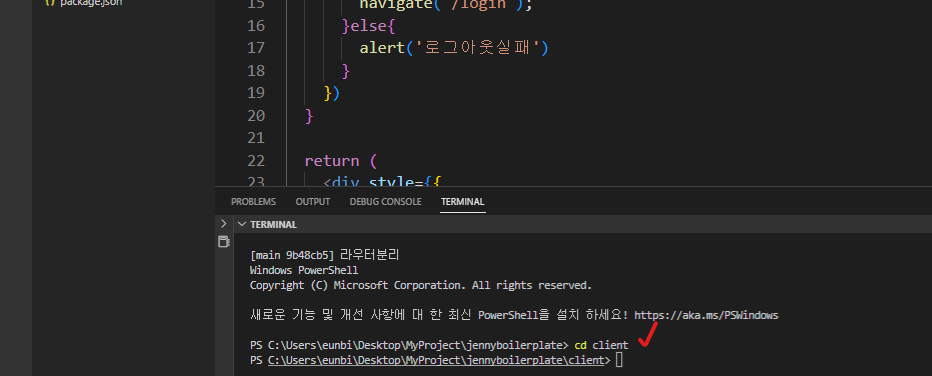Select the TERMINAL panel tab

point(462,202)
